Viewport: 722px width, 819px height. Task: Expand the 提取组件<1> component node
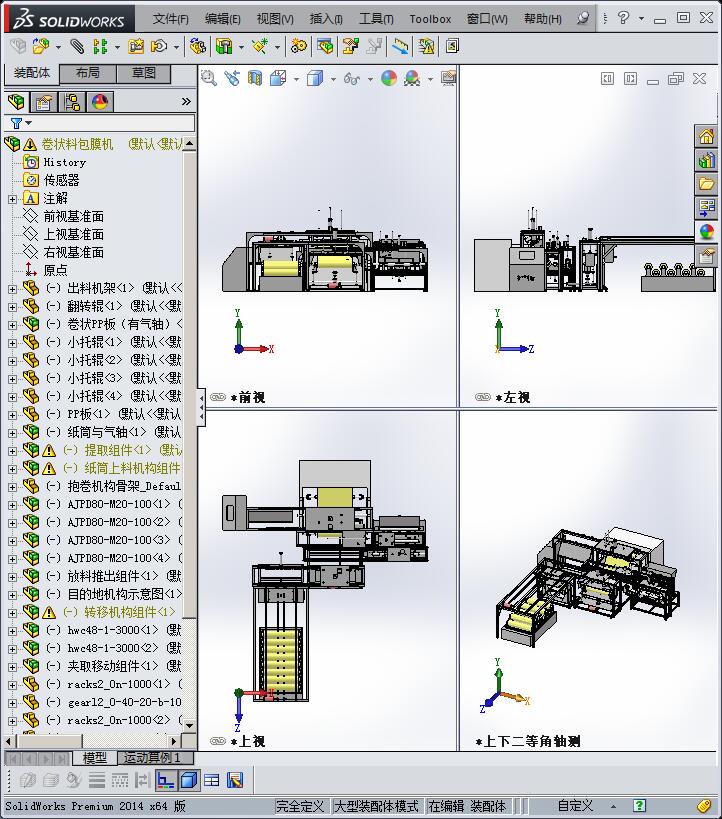pyautogui.click(x=13, y=451)
